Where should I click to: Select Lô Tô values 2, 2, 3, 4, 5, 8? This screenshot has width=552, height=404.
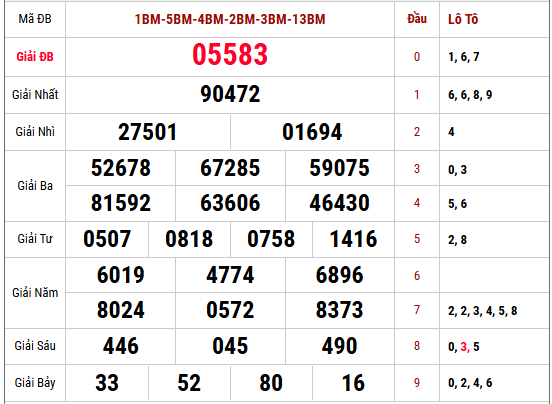(482, 311)
